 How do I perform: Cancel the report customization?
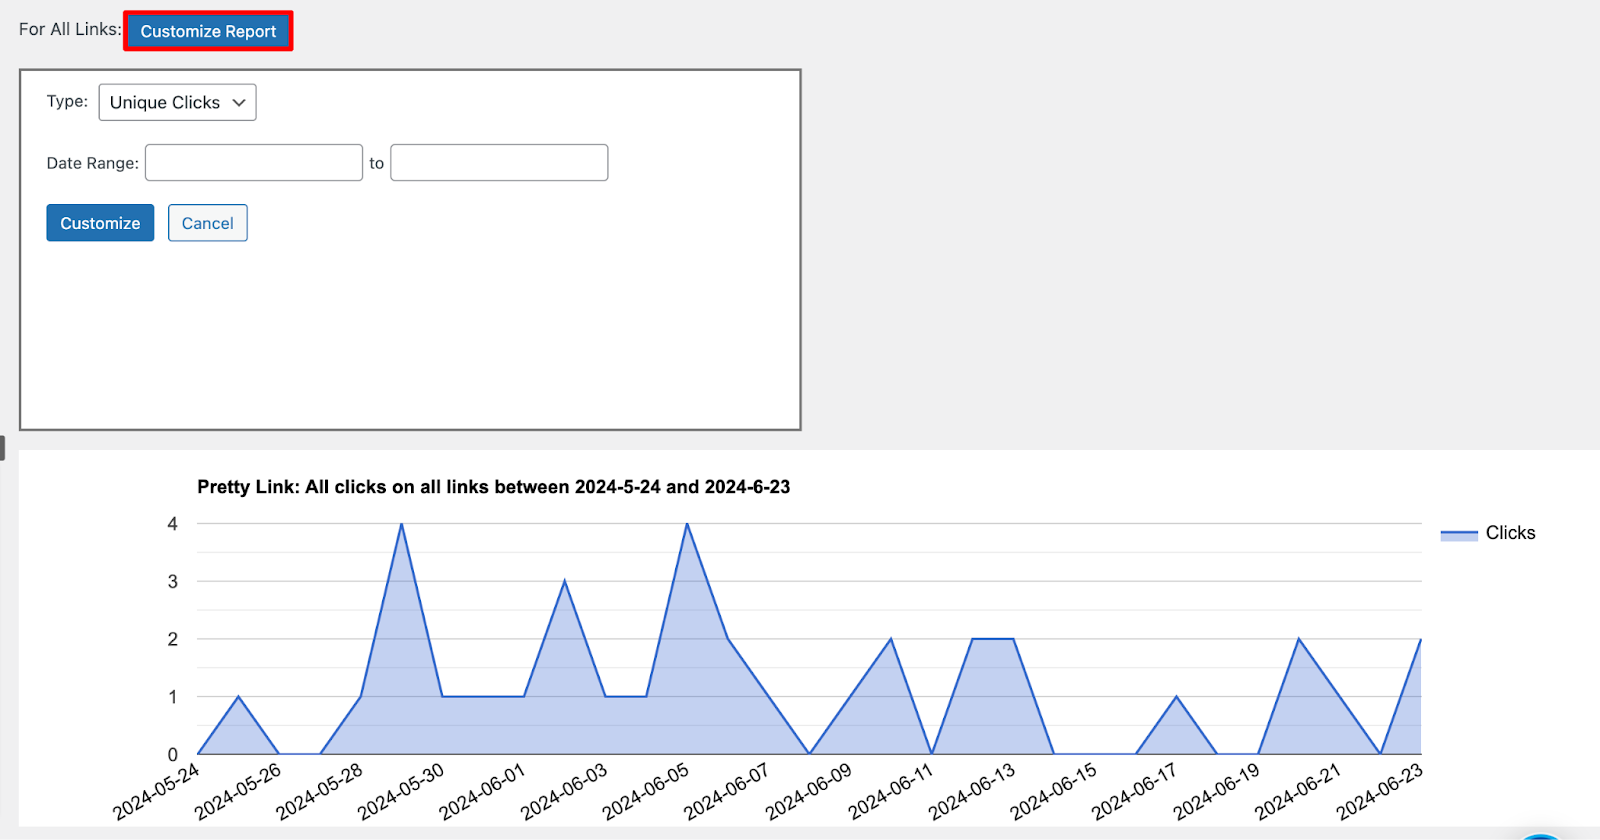208,223
